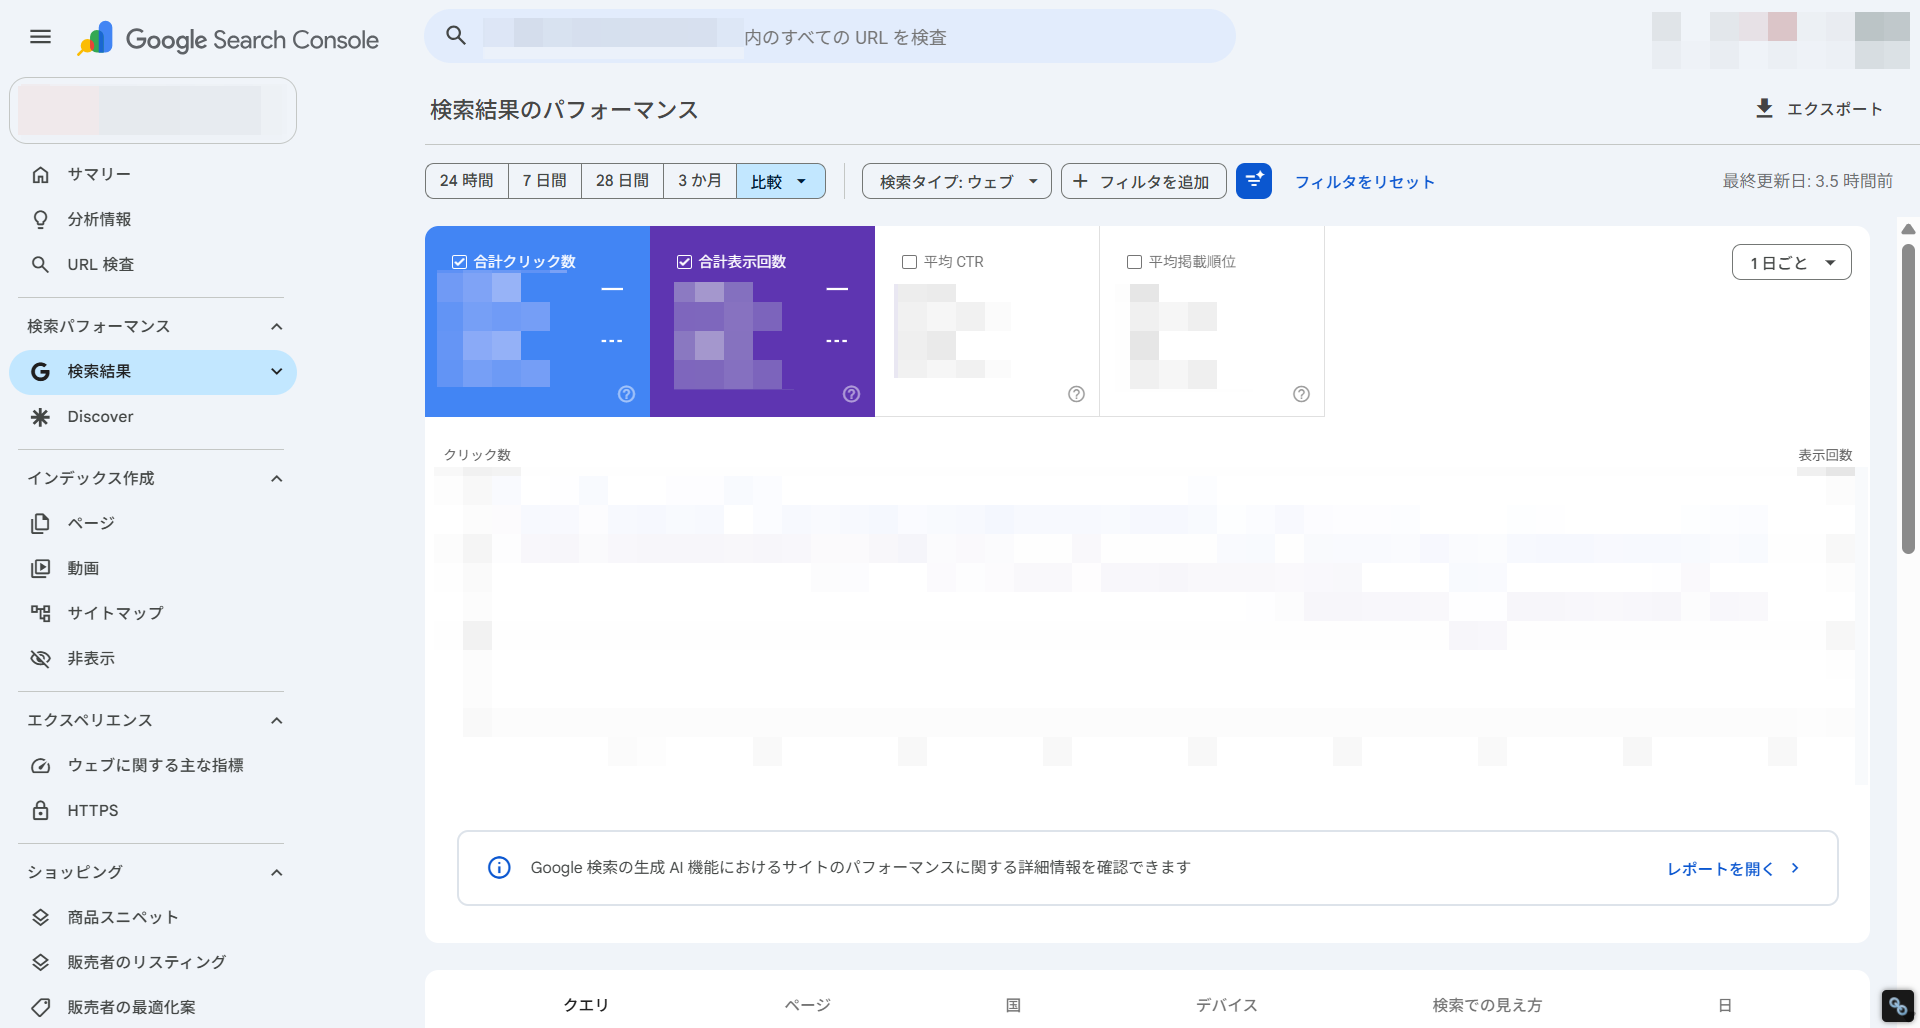Check 平均 CTR checkbox

point(910,262)
